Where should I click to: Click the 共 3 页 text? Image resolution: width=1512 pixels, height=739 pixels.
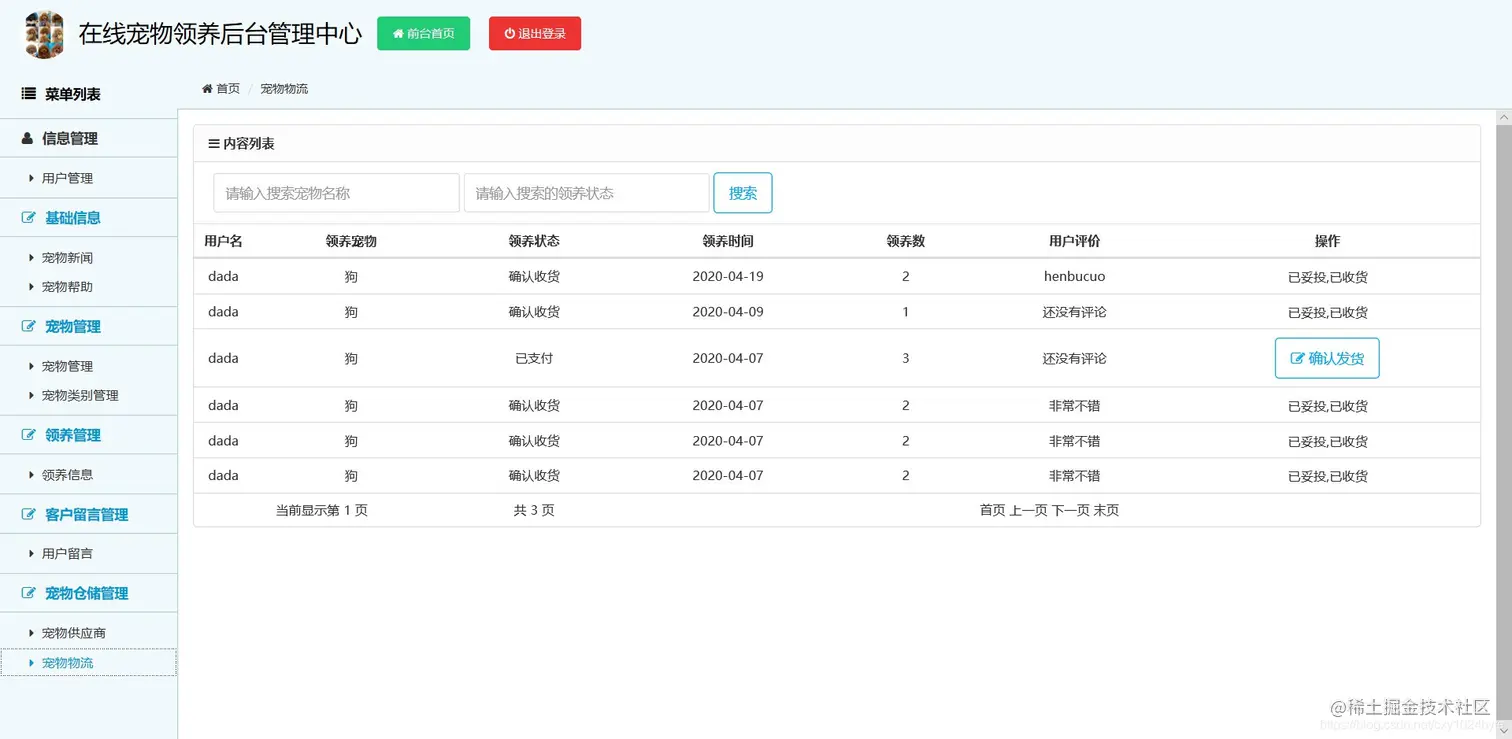click(534, 510)
